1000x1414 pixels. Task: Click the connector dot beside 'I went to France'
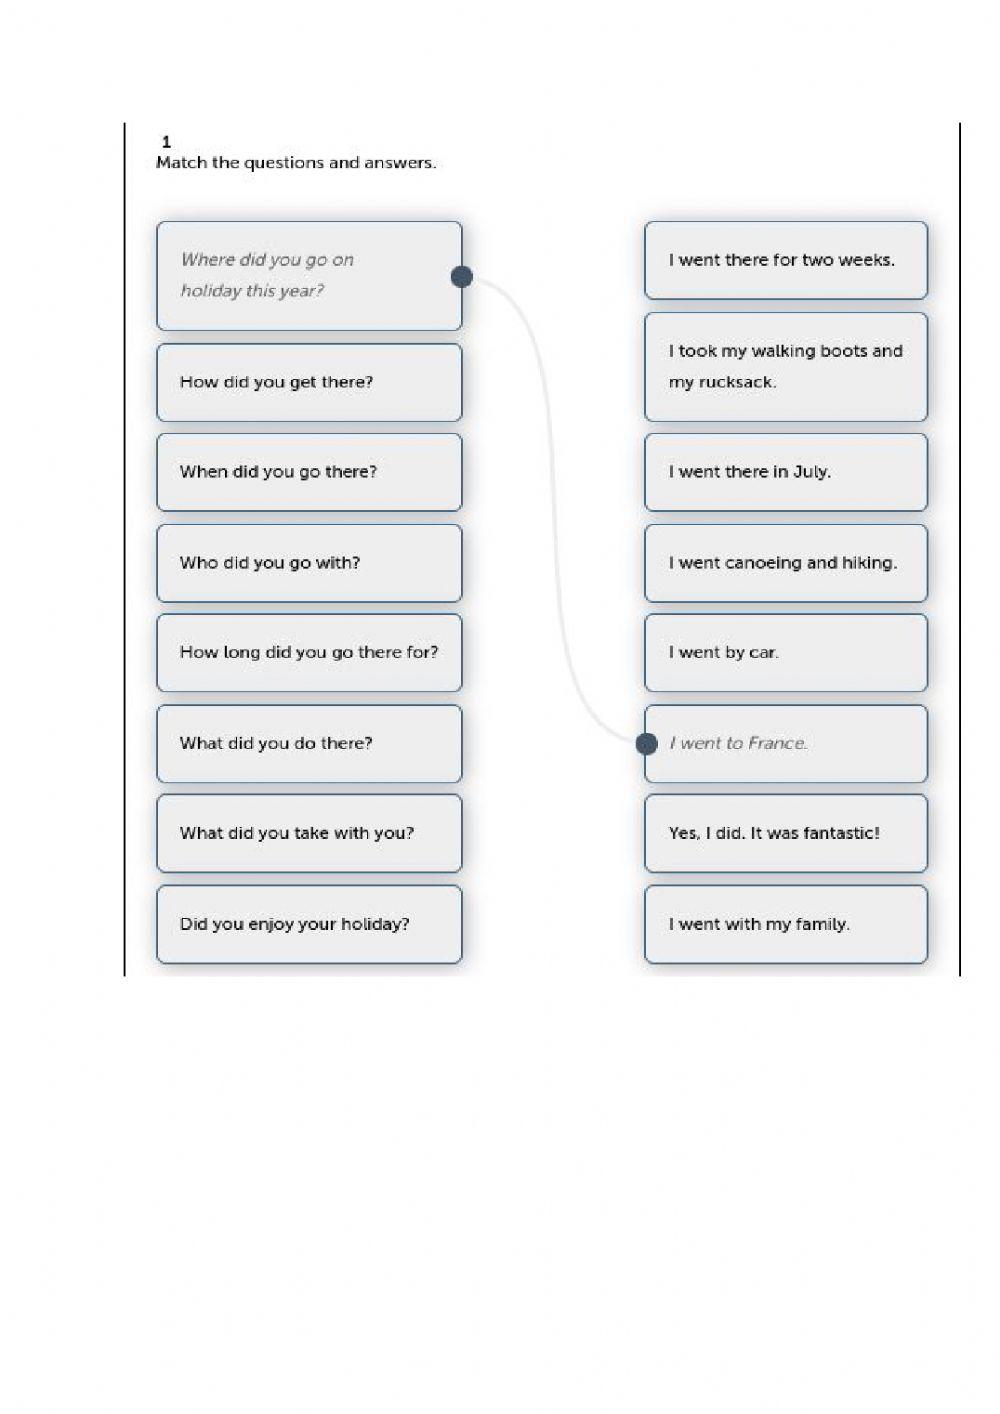646,743
